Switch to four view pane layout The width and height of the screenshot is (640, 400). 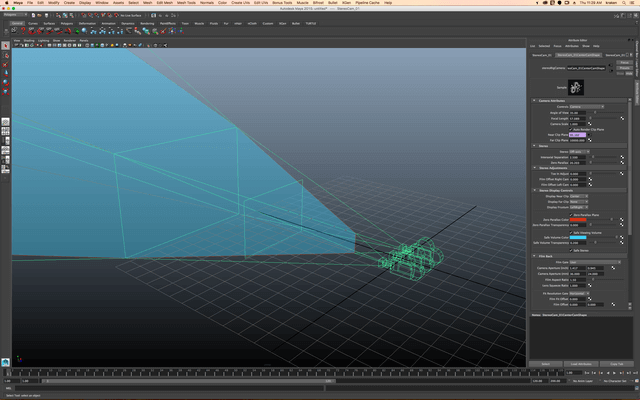(x=5, y=131)
